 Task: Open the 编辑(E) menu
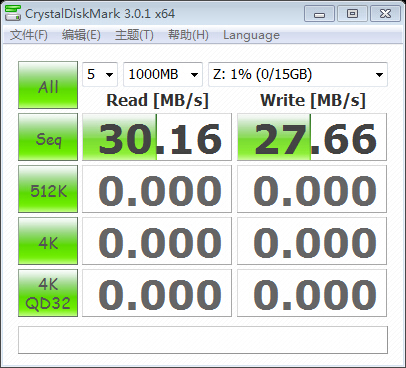point(81,35)
